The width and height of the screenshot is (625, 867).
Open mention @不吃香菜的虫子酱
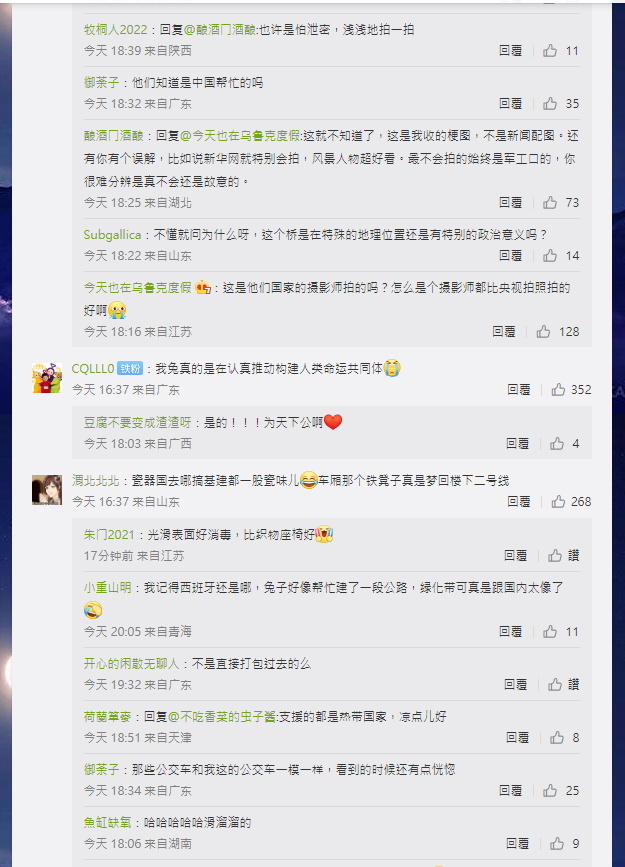coord(222,717)
